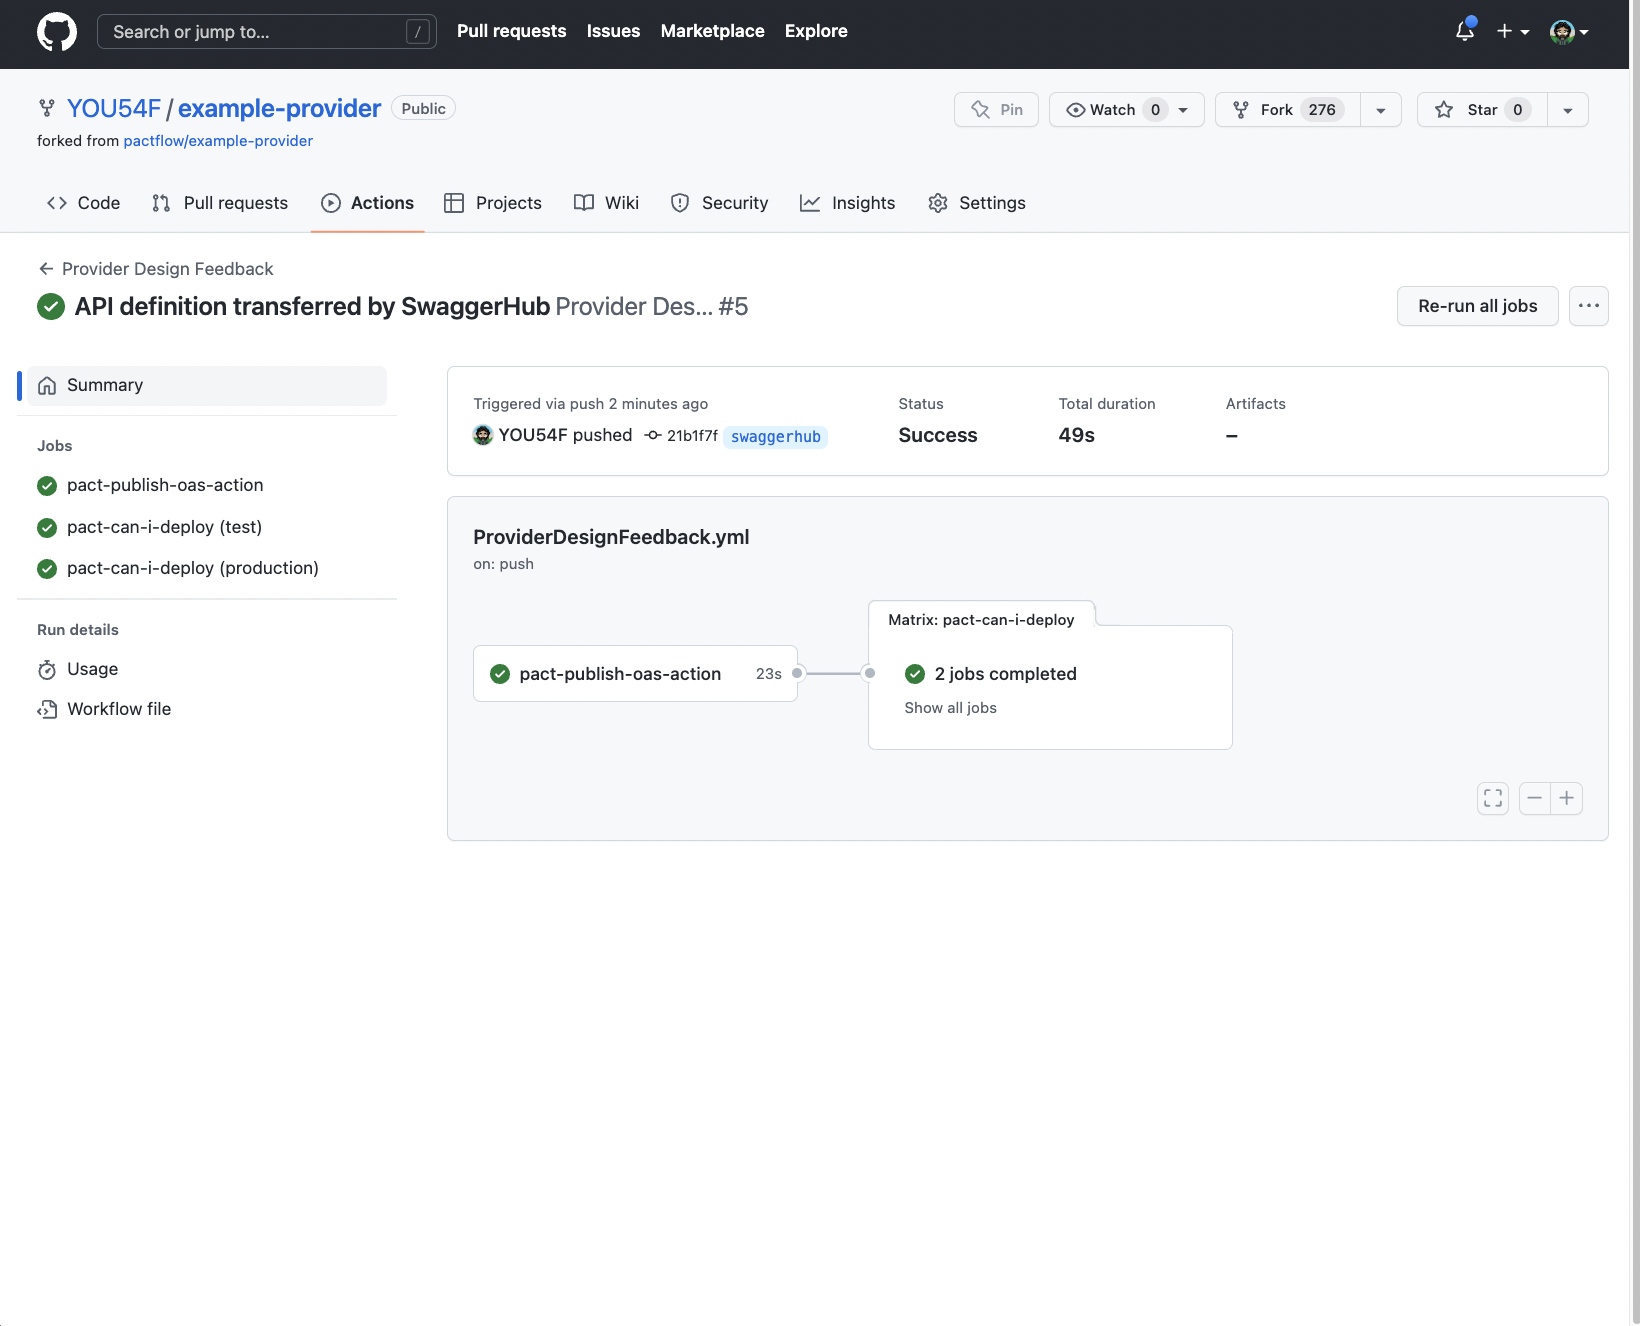Click the fullscreen workflow graph icon

(x=1492, y=798)
